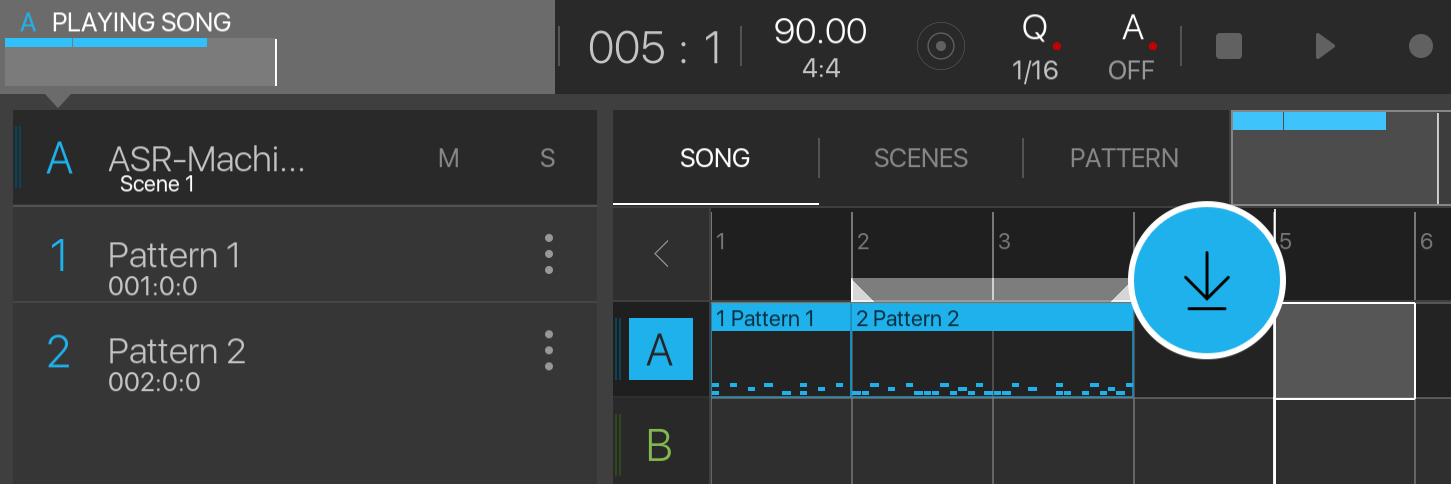
Task: Select the green track B label
Action: point(659,444)
